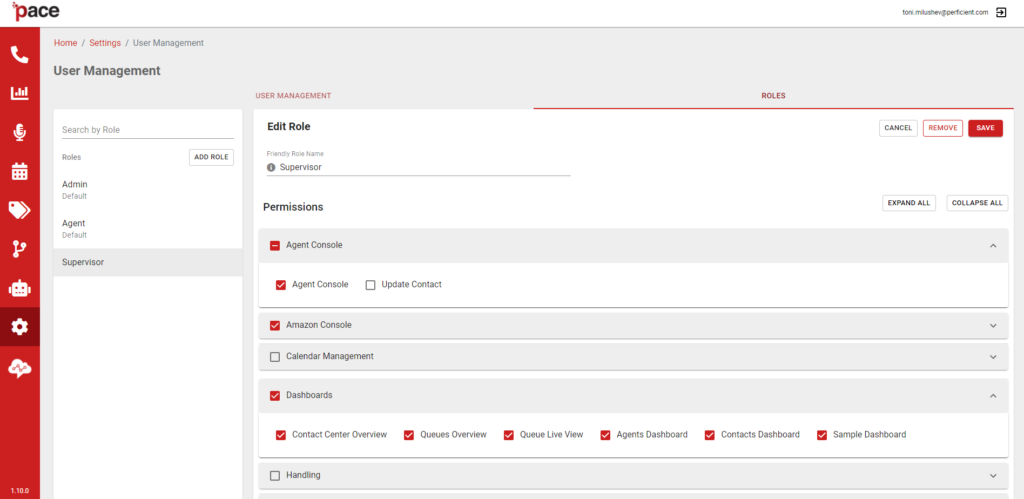
Task: Enable the Calendar Management checkbox
Action: coord(275,357)
